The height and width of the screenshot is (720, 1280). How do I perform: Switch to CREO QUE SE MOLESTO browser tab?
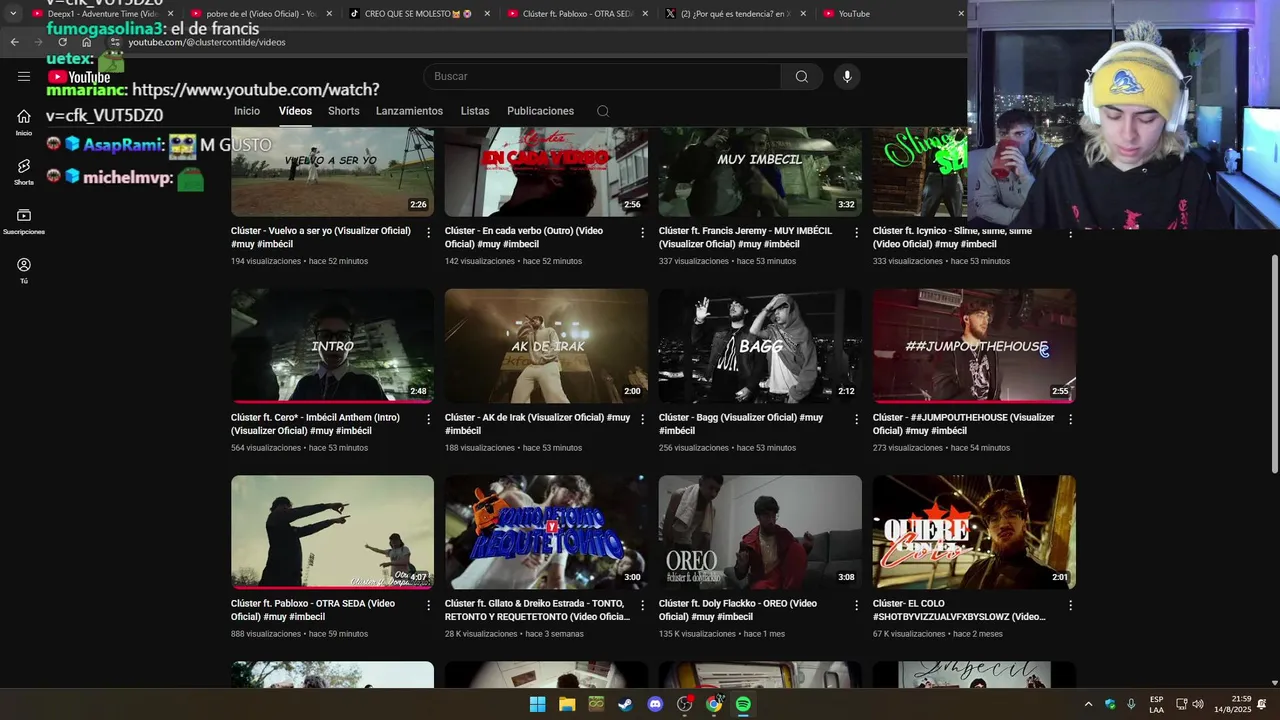point(420,14)
